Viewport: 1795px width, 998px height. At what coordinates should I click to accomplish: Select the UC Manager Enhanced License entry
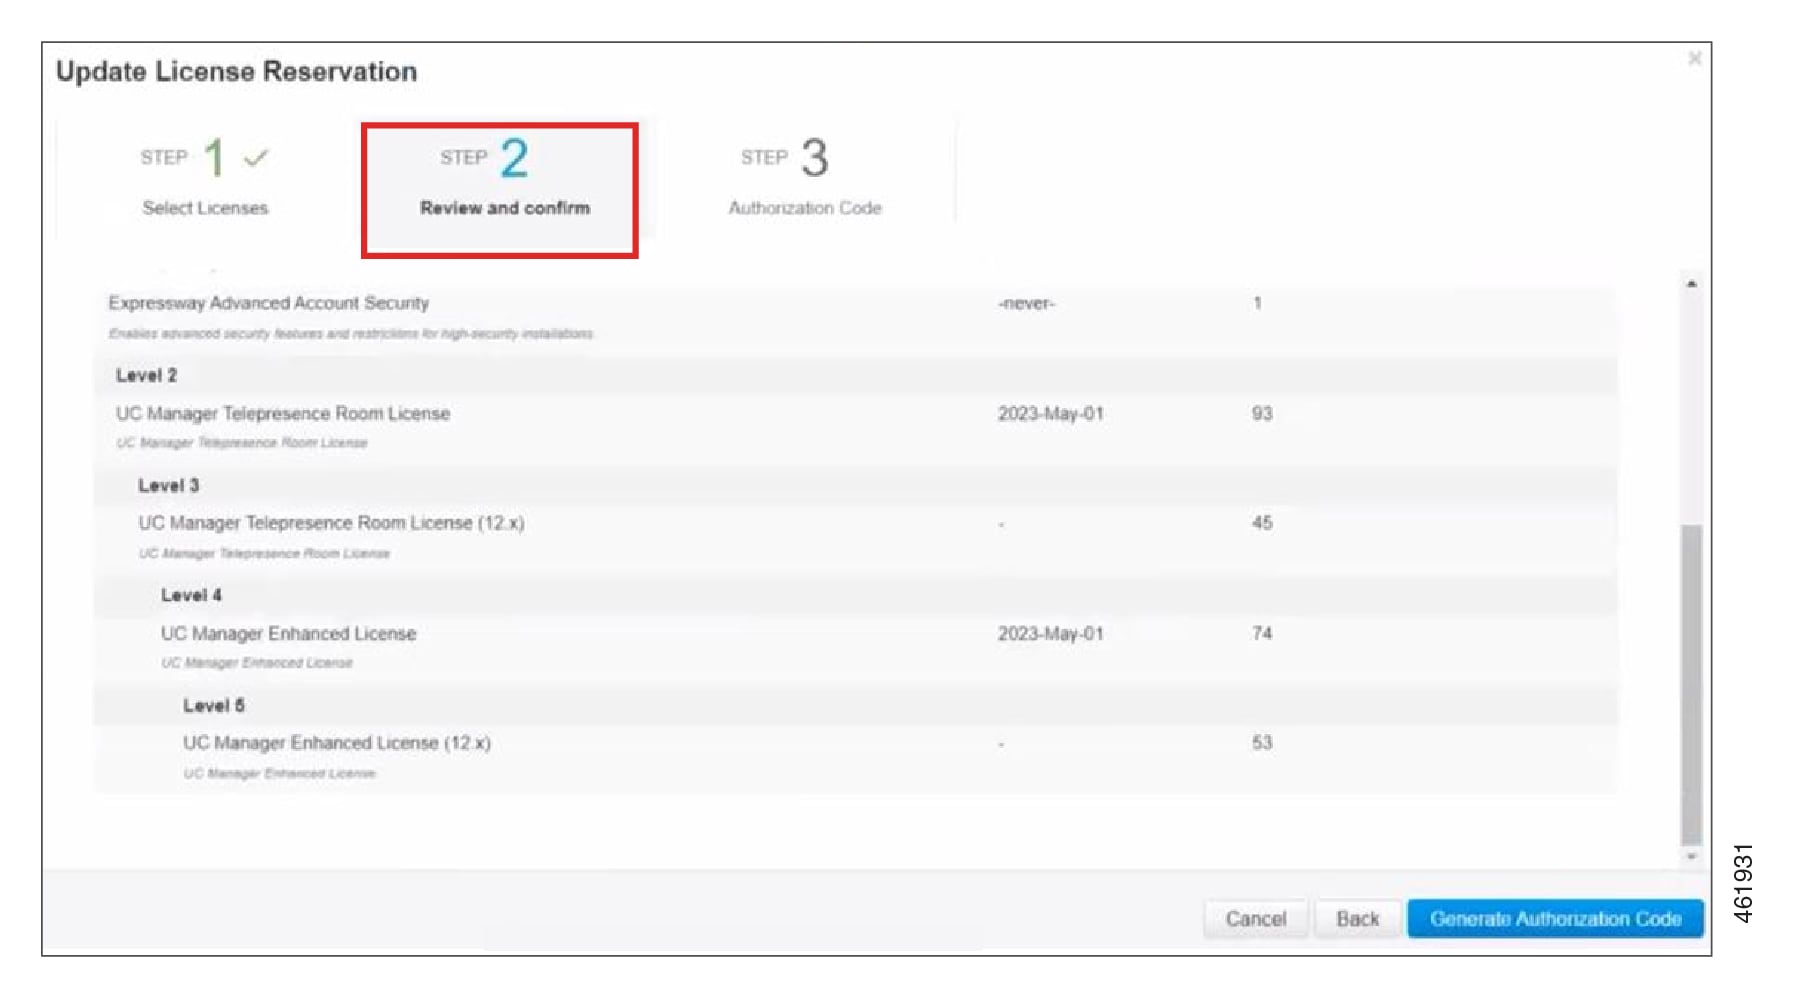(x=288, y=634)
